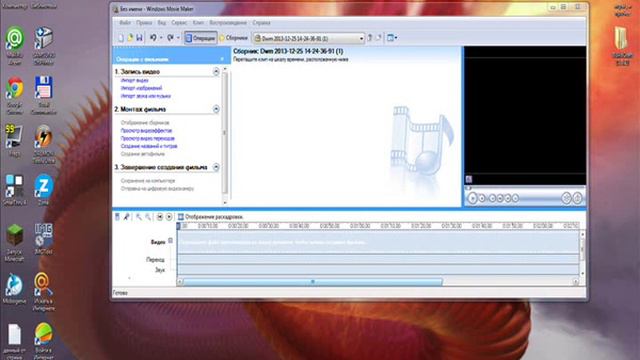Screen dimensions: 640x360
Task: Click the Play Timeline button
Action: click(x=169, y=217)
